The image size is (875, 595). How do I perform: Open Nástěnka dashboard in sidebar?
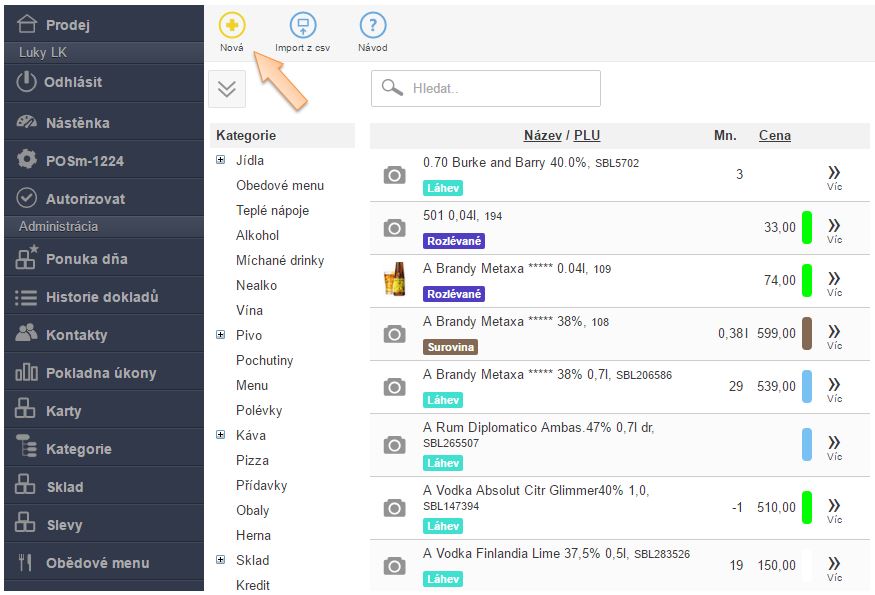(76, 123)
